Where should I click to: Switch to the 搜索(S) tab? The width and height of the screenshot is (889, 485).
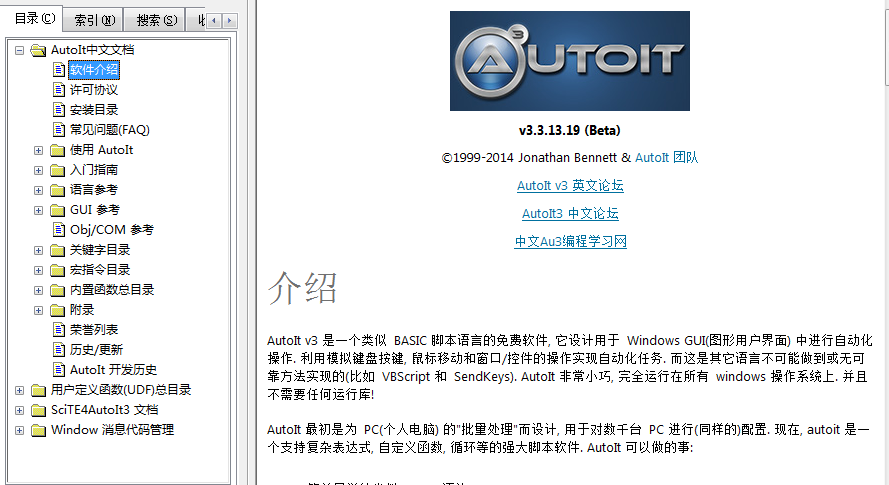click(156, 20)
